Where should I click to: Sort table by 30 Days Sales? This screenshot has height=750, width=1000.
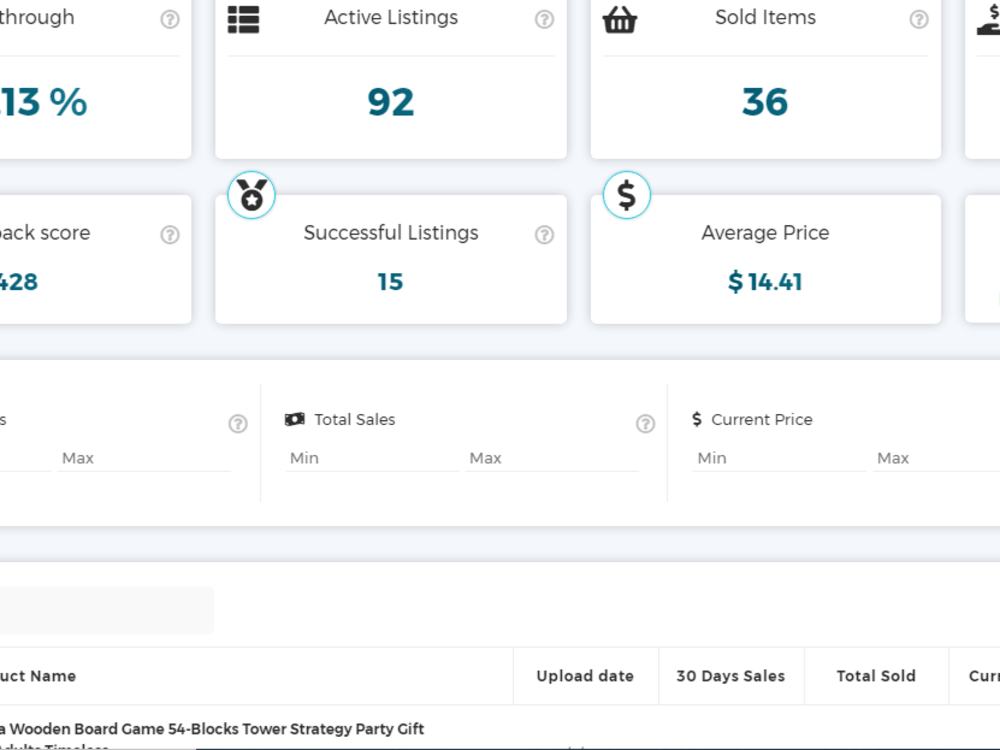[731, 676]
